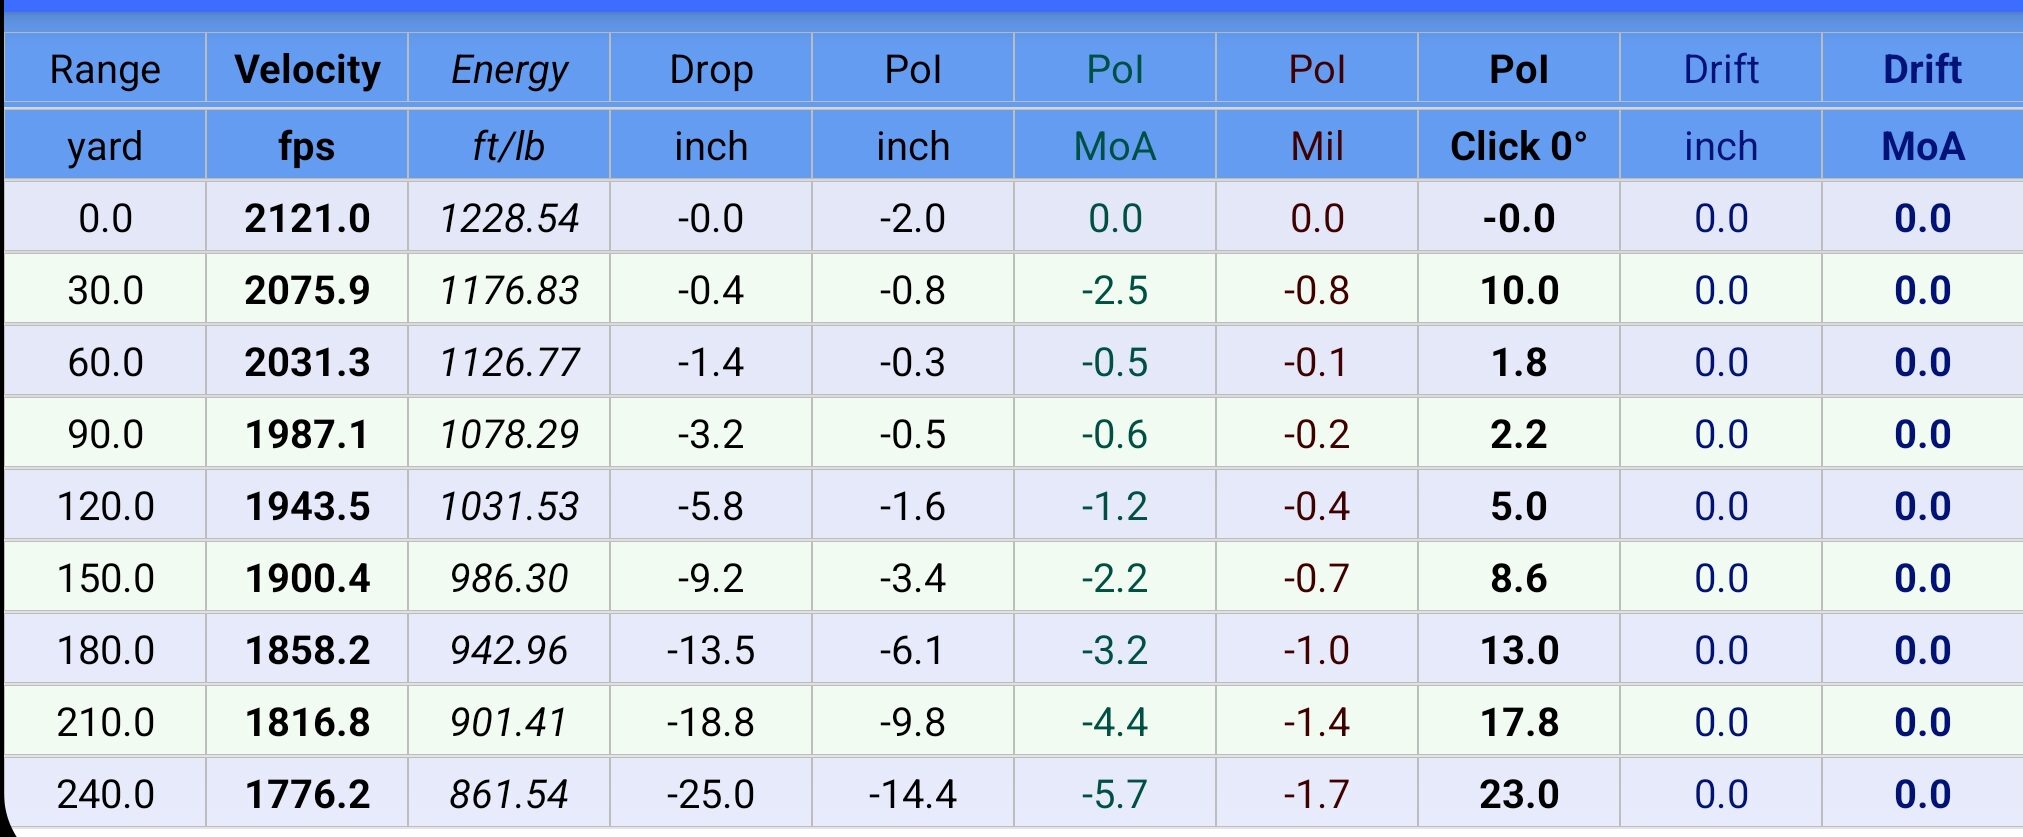2023x837 pixels.
Task: Click the 'Click 0°' unit header
Action: [x=1518, y=146]
